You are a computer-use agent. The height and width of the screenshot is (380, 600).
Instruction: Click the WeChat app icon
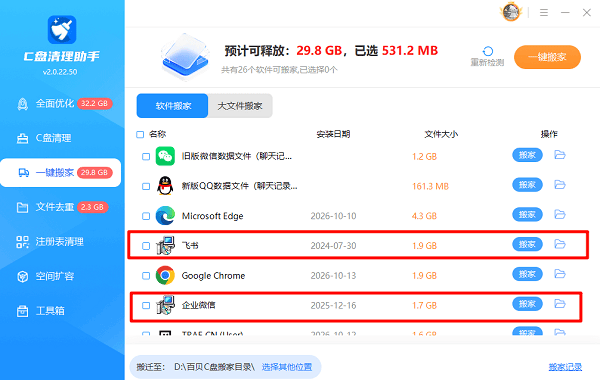click(x=165, y=156)
